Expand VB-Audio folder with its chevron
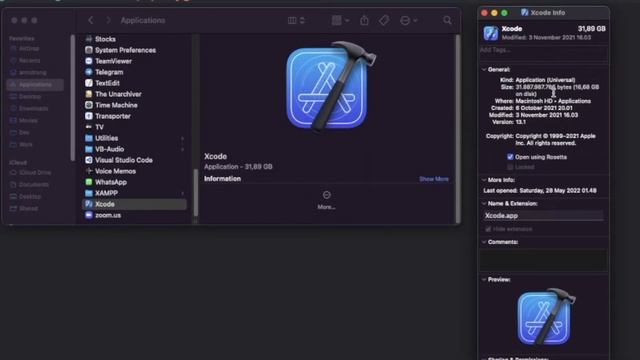The image size is (640, 360). point(182,150)
